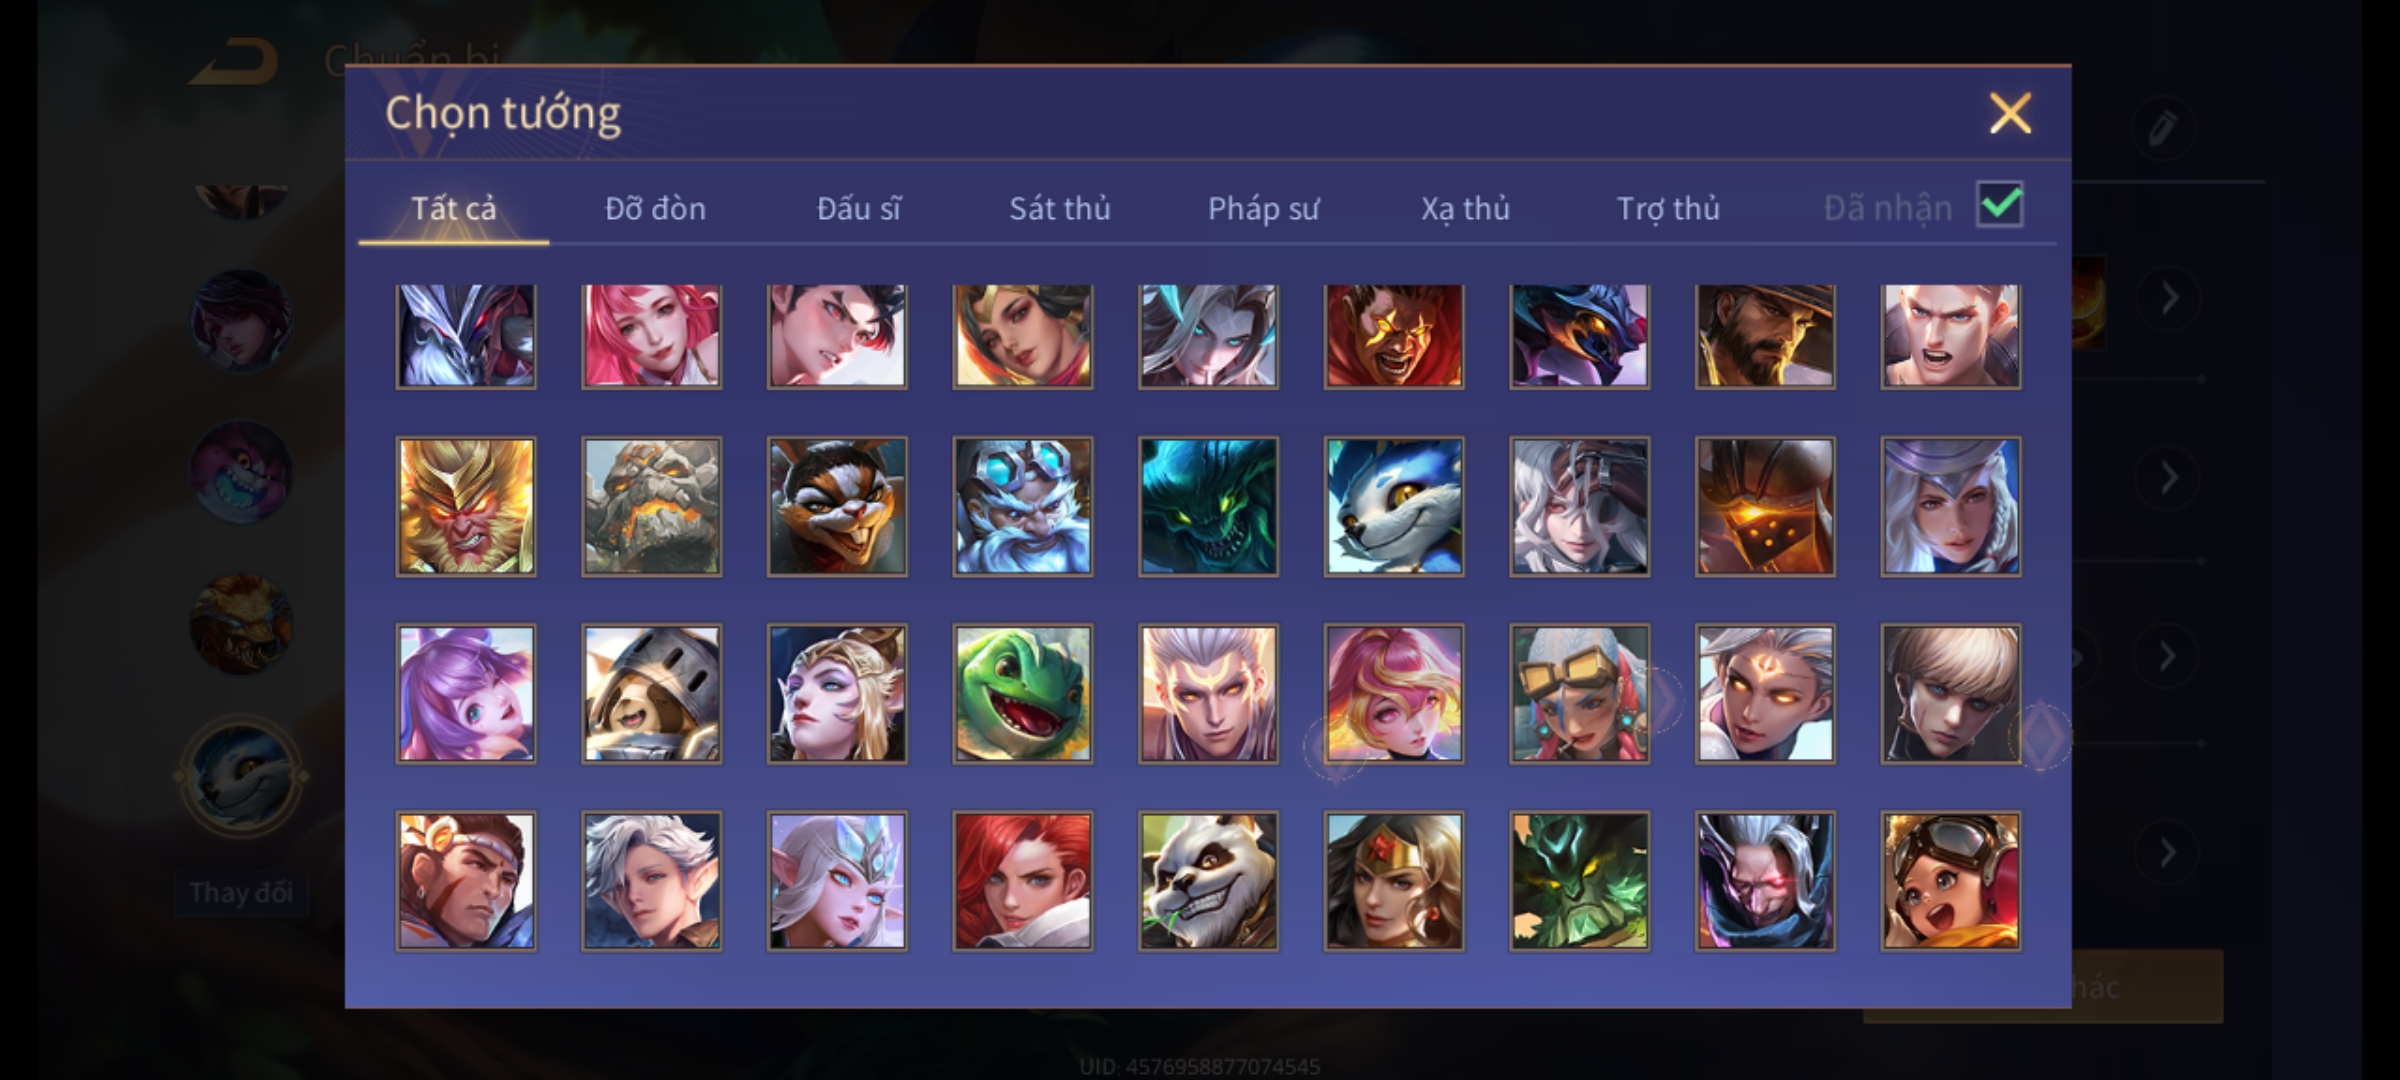
Task: Switch to the Đỡ đòn tab
Action: (656, 208)
